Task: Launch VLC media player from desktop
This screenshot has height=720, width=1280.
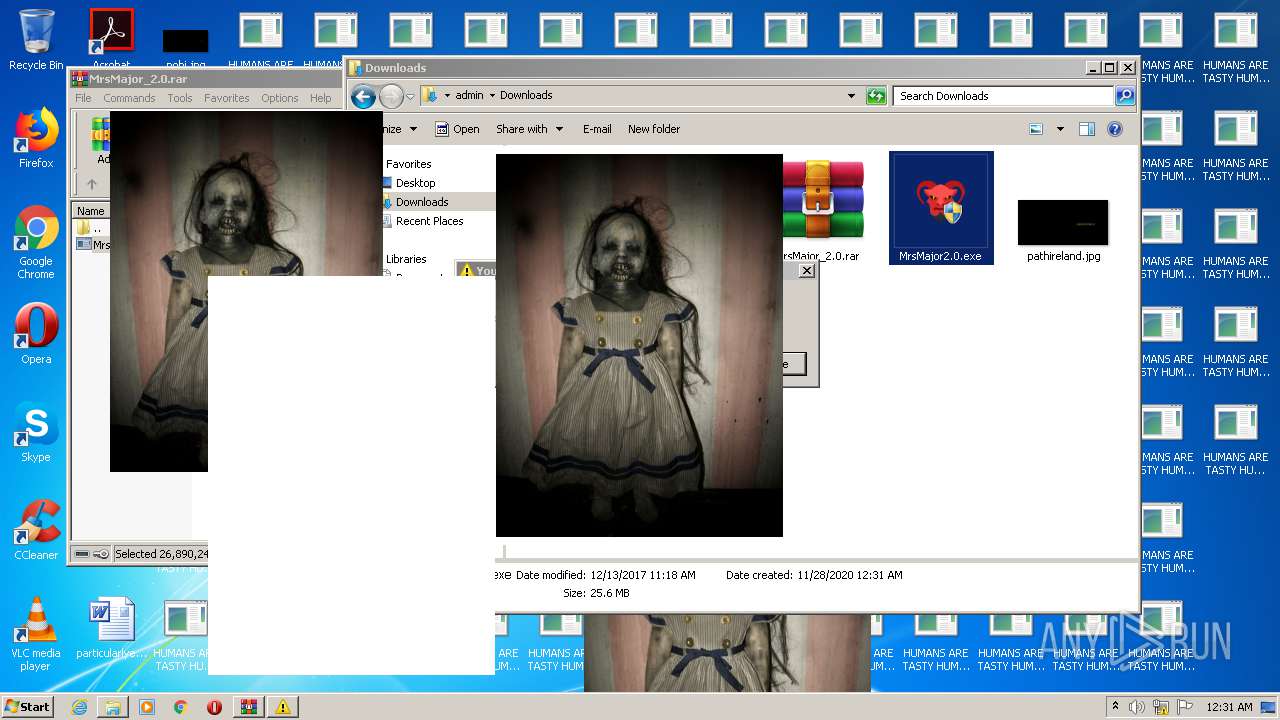Action: tap(36, 634)
